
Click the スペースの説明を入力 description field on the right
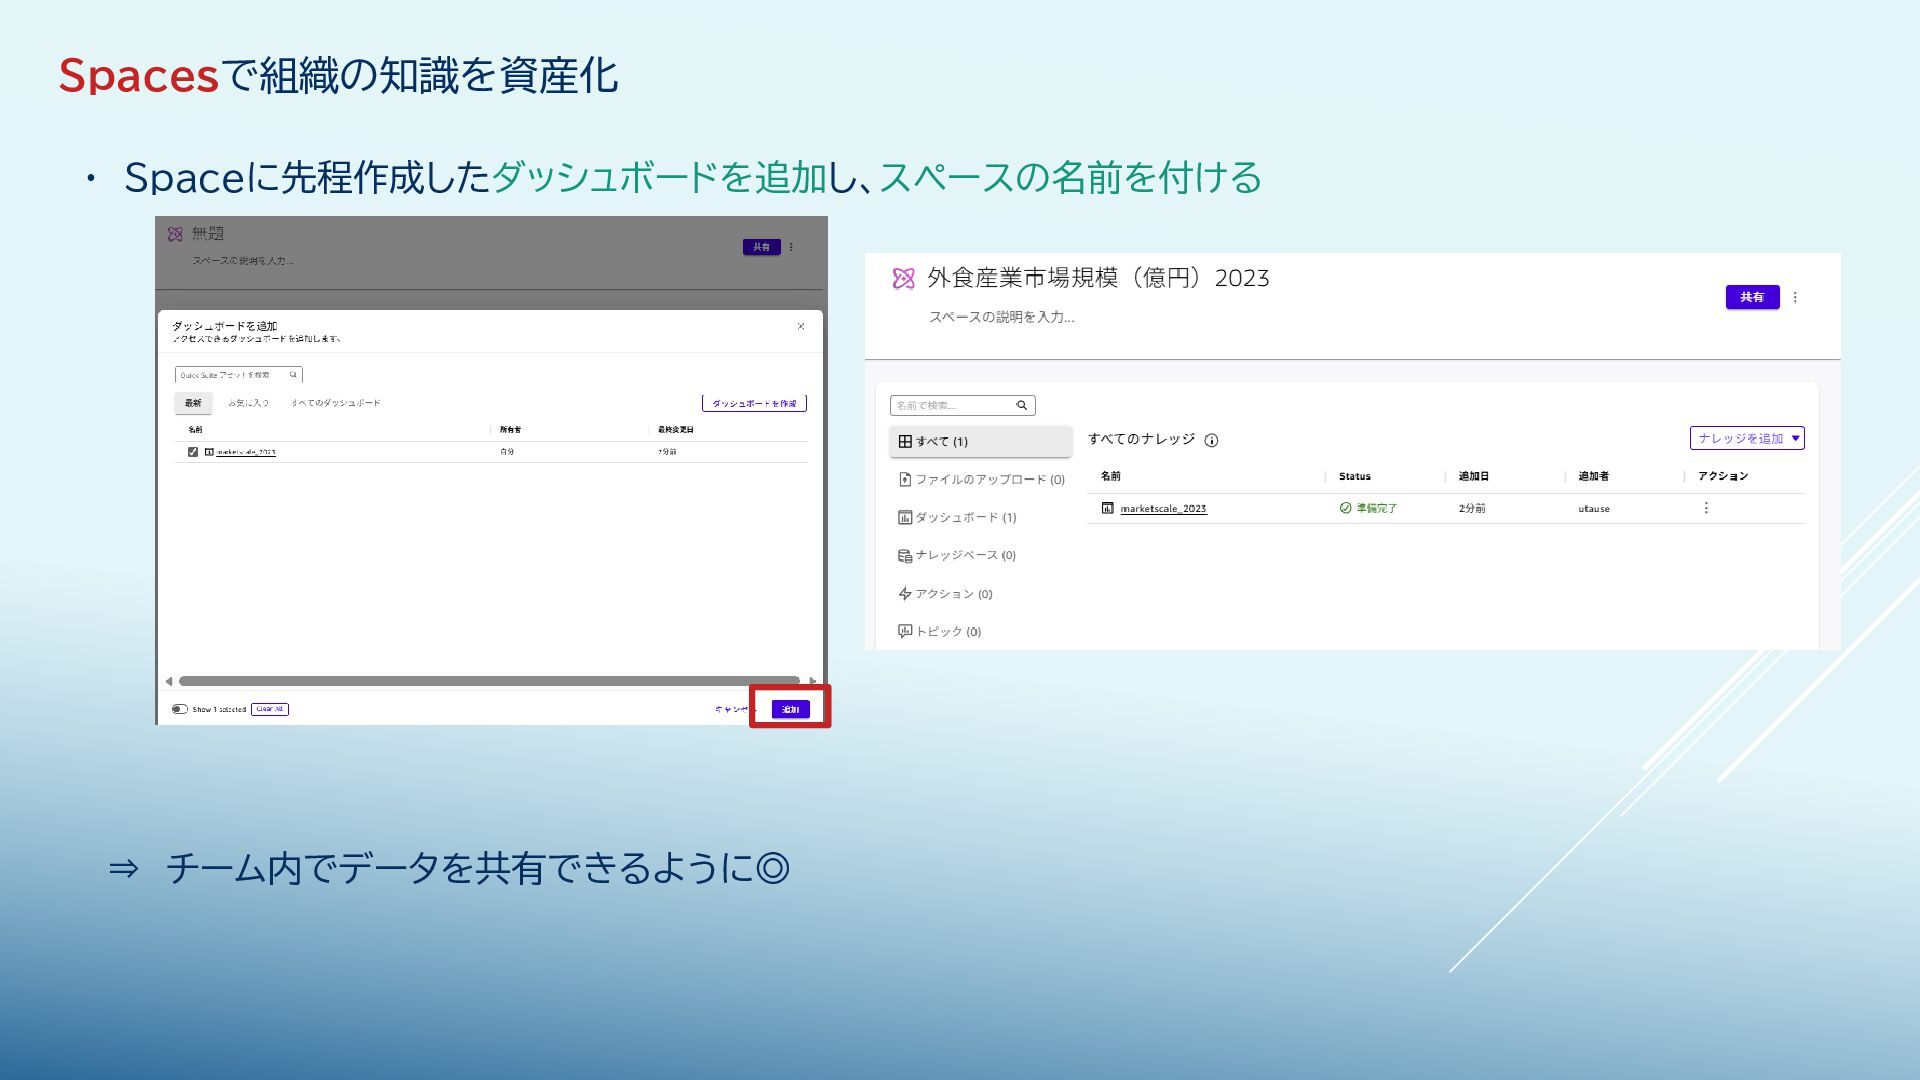pyautogui.click(x=1001, y=317)
